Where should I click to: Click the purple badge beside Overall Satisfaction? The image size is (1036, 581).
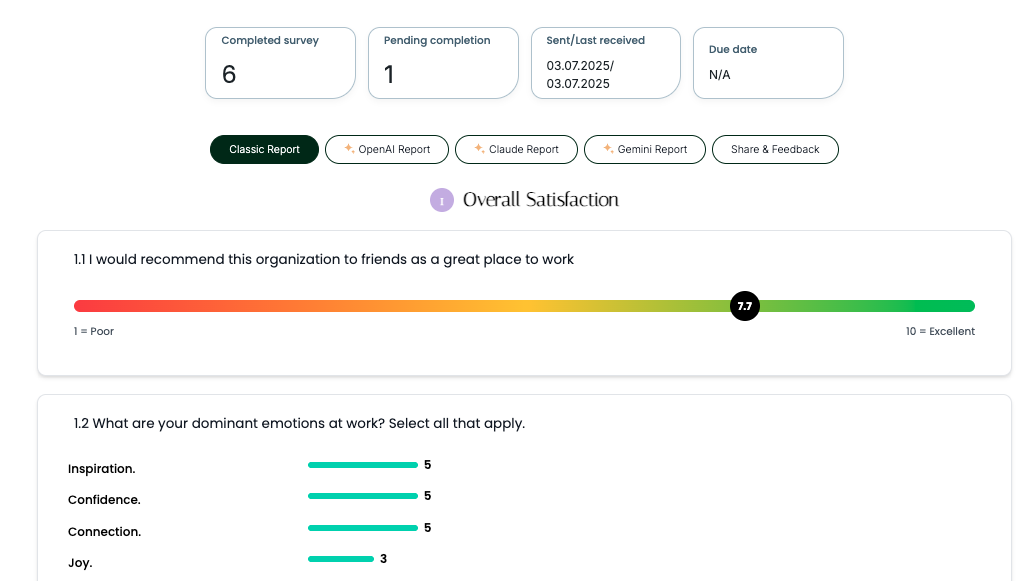[x=442, y=200]
